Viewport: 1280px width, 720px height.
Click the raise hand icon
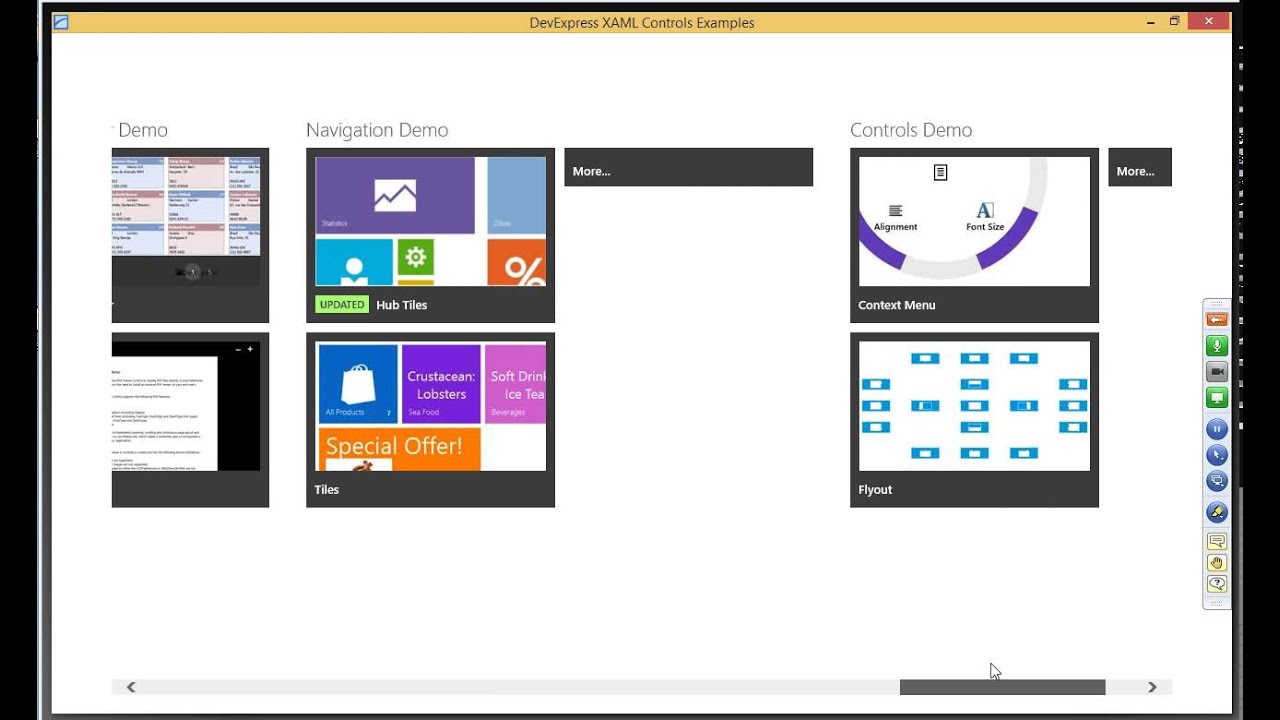coord(1217,563)
